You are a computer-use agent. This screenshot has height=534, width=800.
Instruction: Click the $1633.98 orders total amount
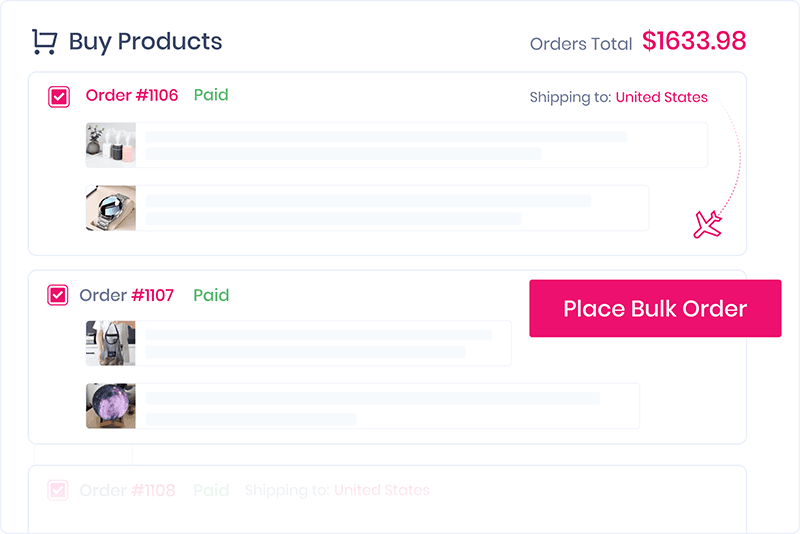(694, 41)
